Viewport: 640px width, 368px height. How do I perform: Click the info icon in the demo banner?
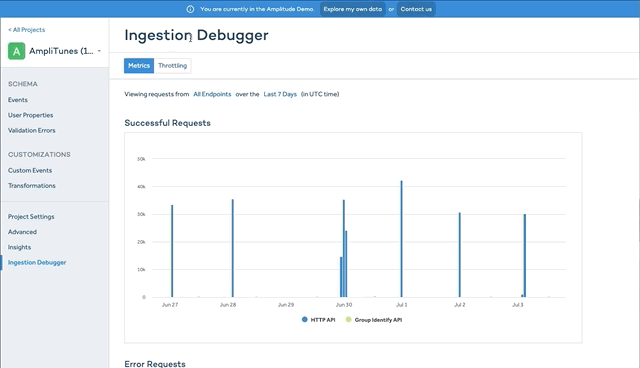(190, 9)
